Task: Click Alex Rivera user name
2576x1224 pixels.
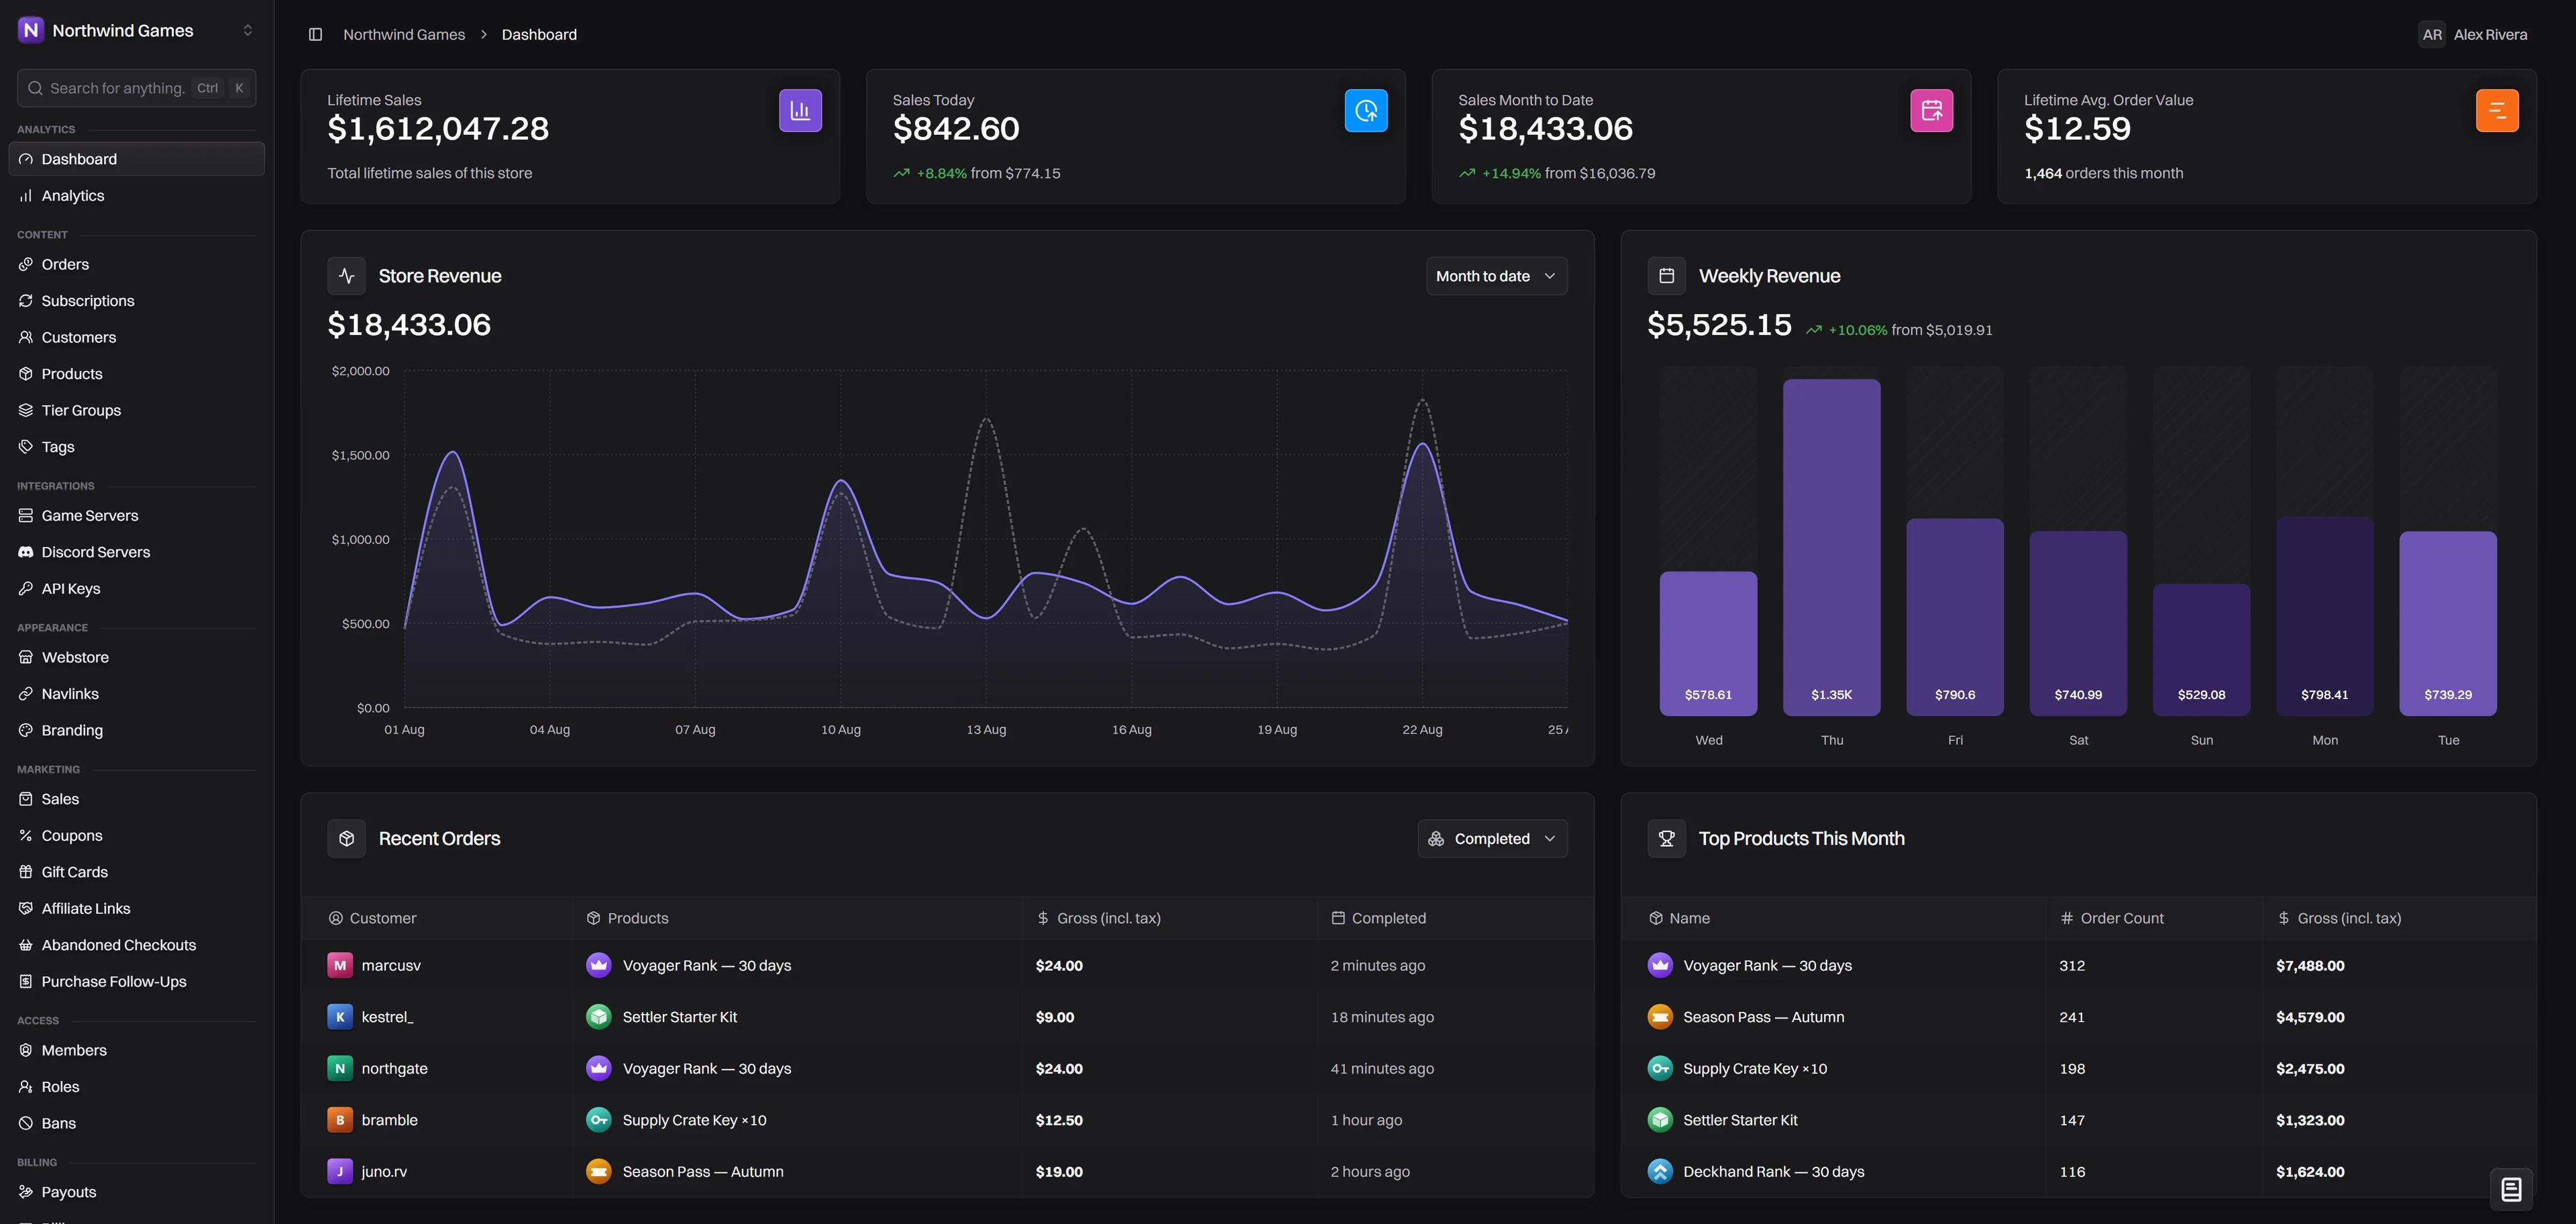Action: click(2490, 34)
